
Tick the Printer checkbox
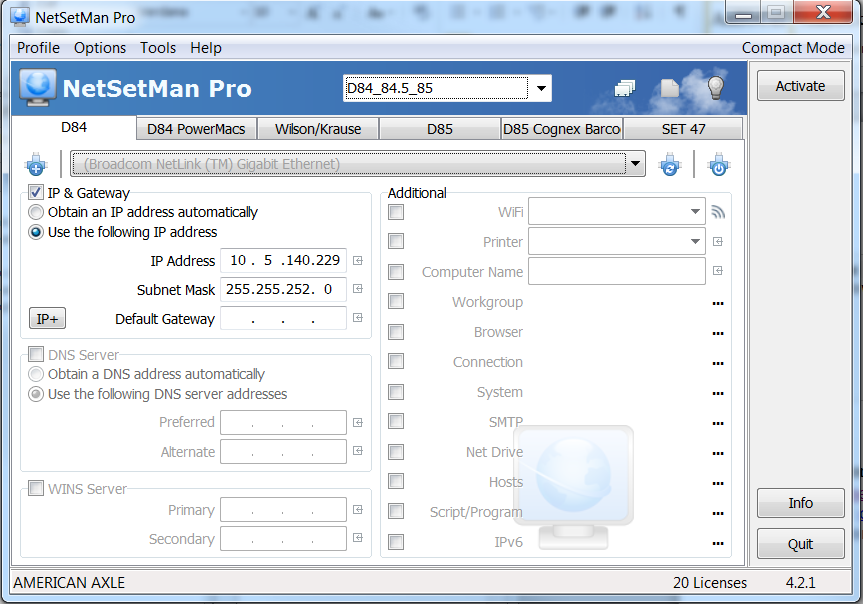[396, 241]
